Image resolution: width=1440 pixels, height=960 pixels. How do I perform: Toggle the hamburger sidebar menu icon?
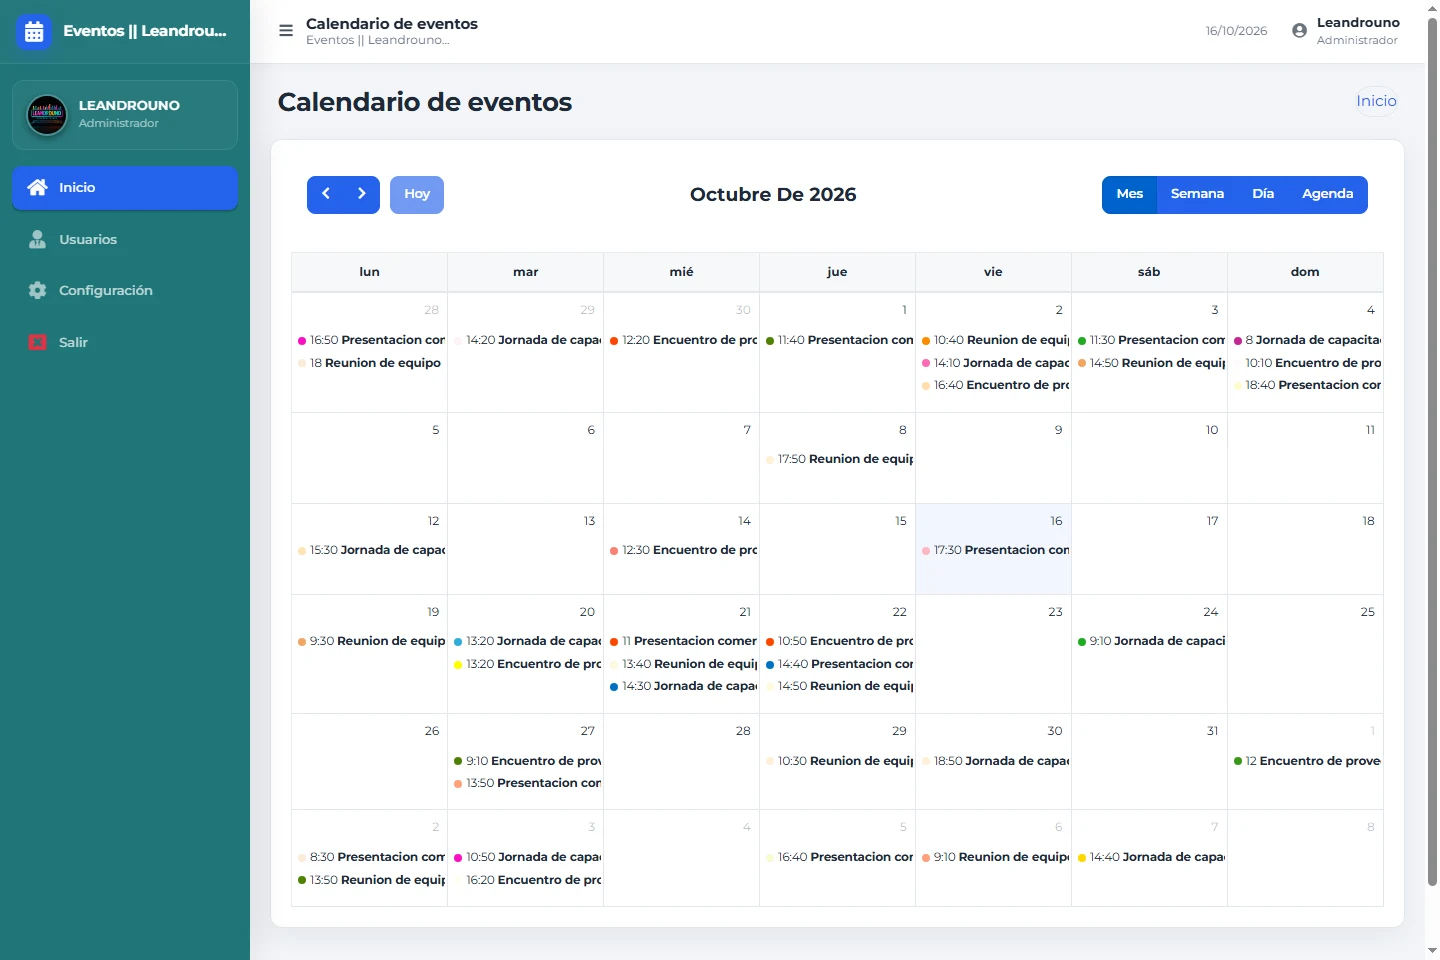click(286, 31)
